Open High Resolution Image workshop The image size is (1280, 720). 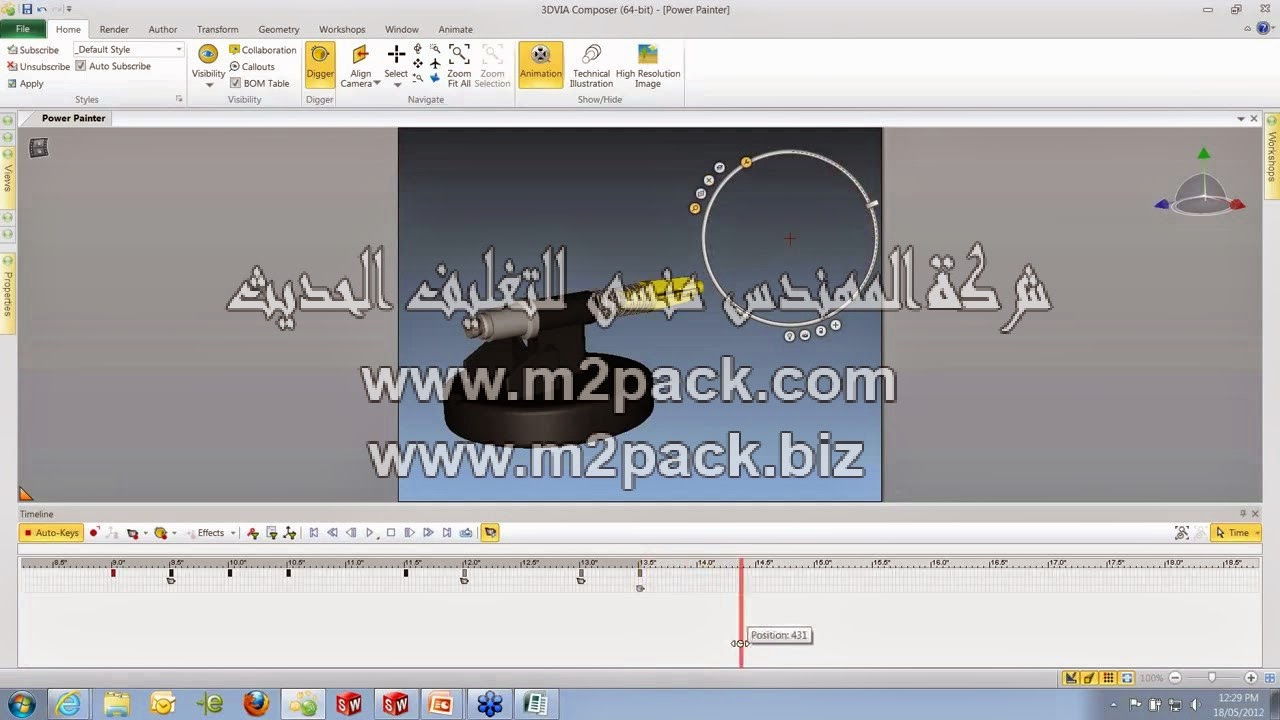coord(648,65)
